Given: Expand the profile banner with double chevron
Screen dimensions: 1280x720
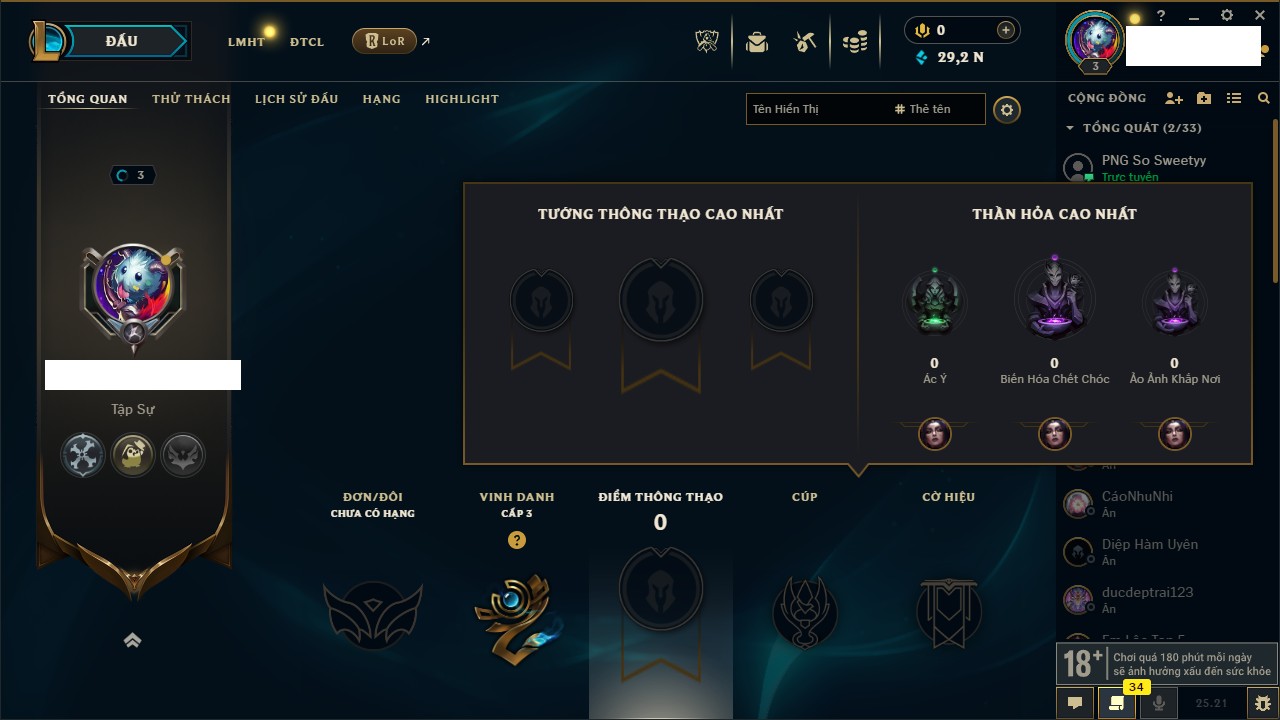Looking at the screenshot, I should pos(132,641).
